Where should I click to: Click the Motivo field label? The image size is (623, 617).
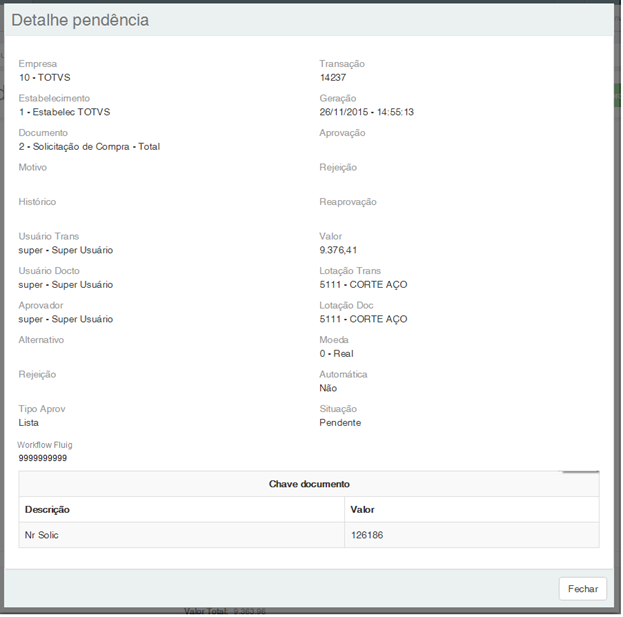click(33, 167)
